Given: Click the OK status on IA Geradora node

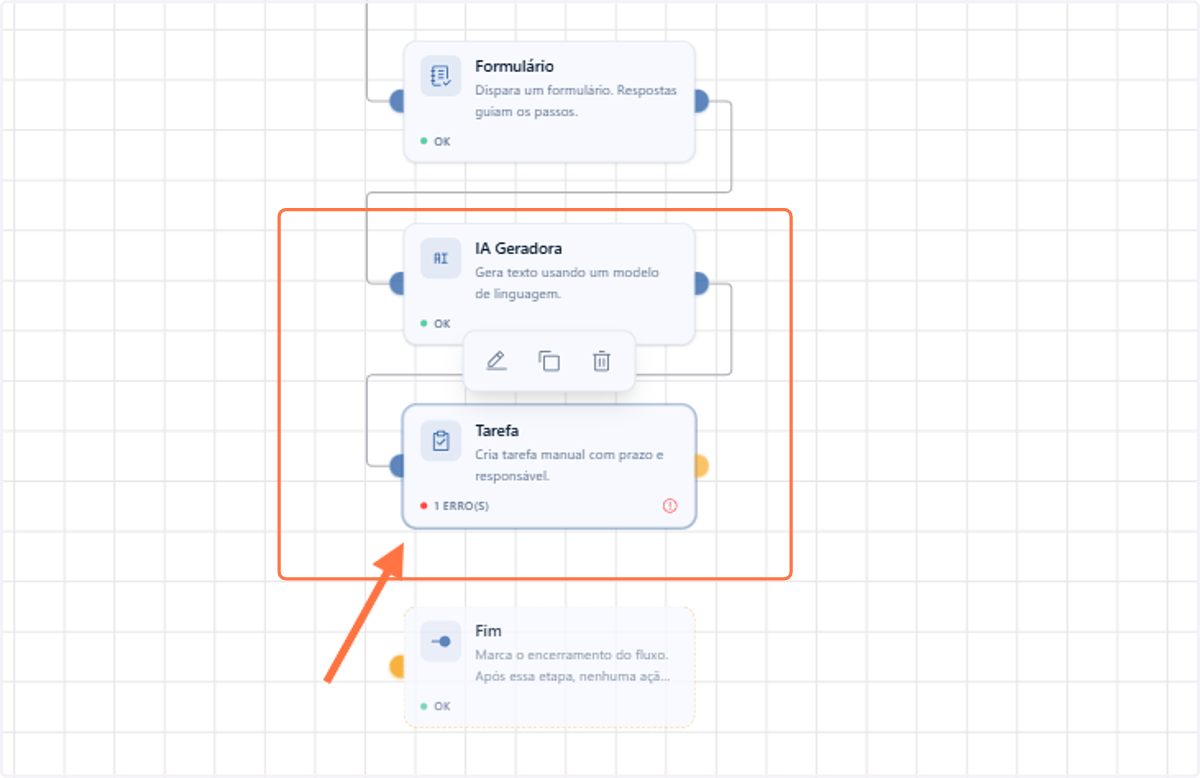Looking at the screenshot, I should 435,324.
